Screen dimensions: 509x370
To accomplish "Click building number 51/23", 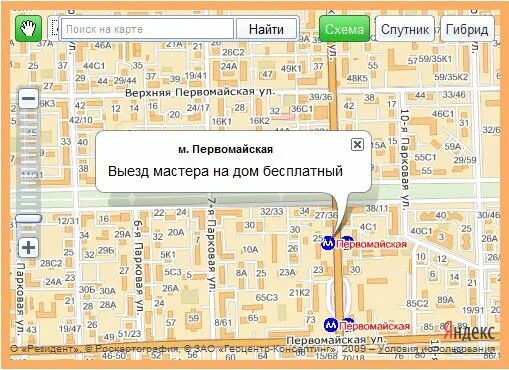I will tap(130, 333).
